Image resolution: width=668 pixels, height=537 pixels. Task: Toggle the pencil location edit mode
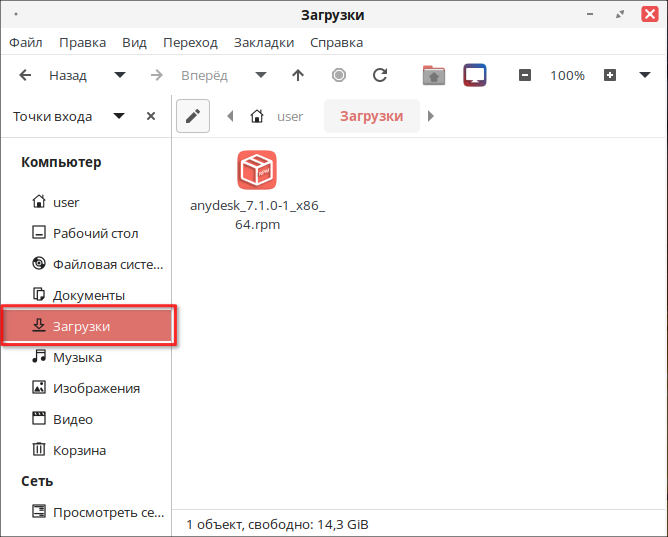[193, 116]
